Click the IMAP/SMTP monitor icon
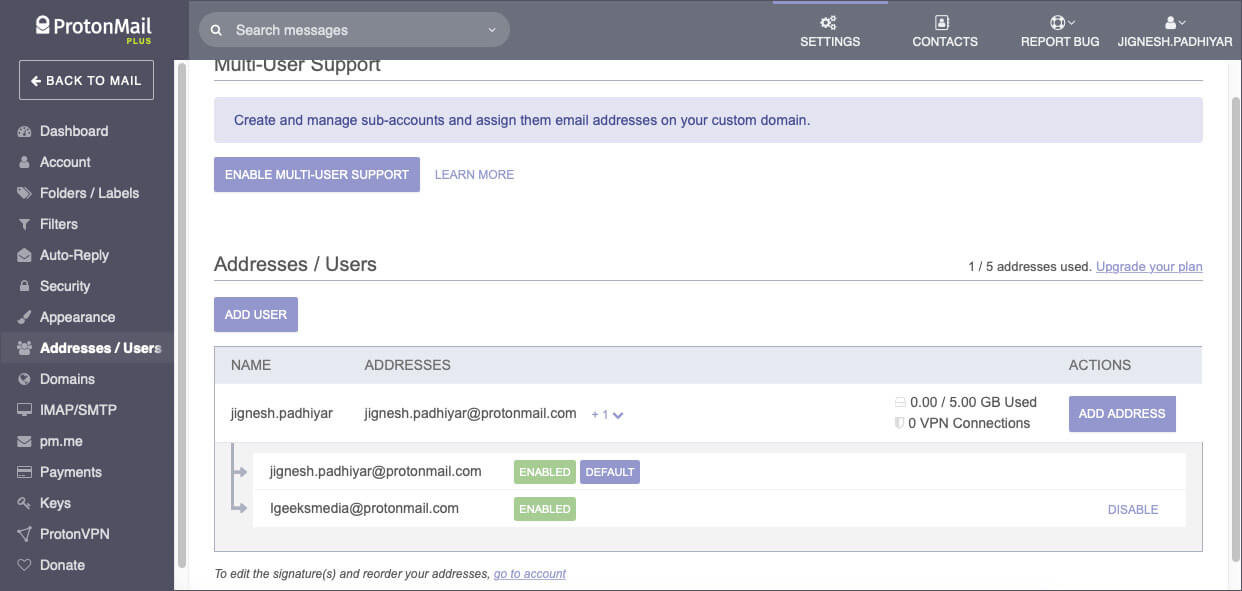 click(x=25, y=410)
